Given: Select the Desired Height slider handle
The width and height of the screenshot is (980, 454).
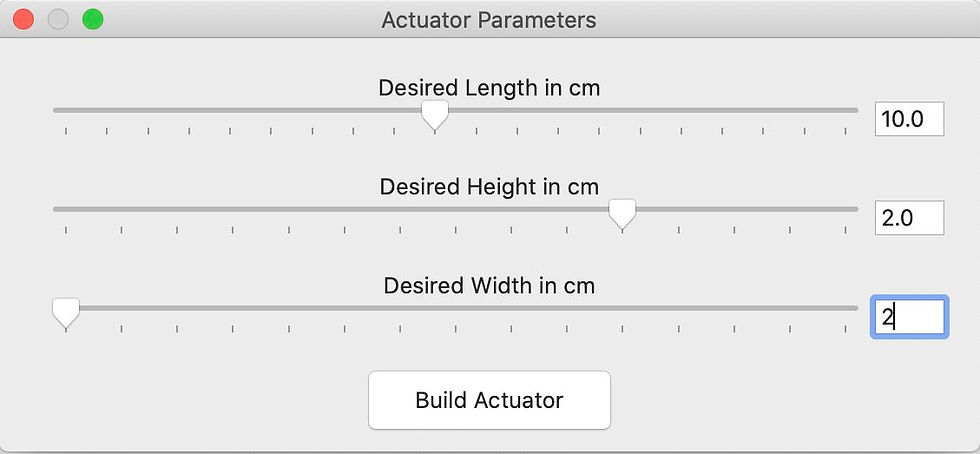Looking at the screenshot, I should tap(622, 212).
